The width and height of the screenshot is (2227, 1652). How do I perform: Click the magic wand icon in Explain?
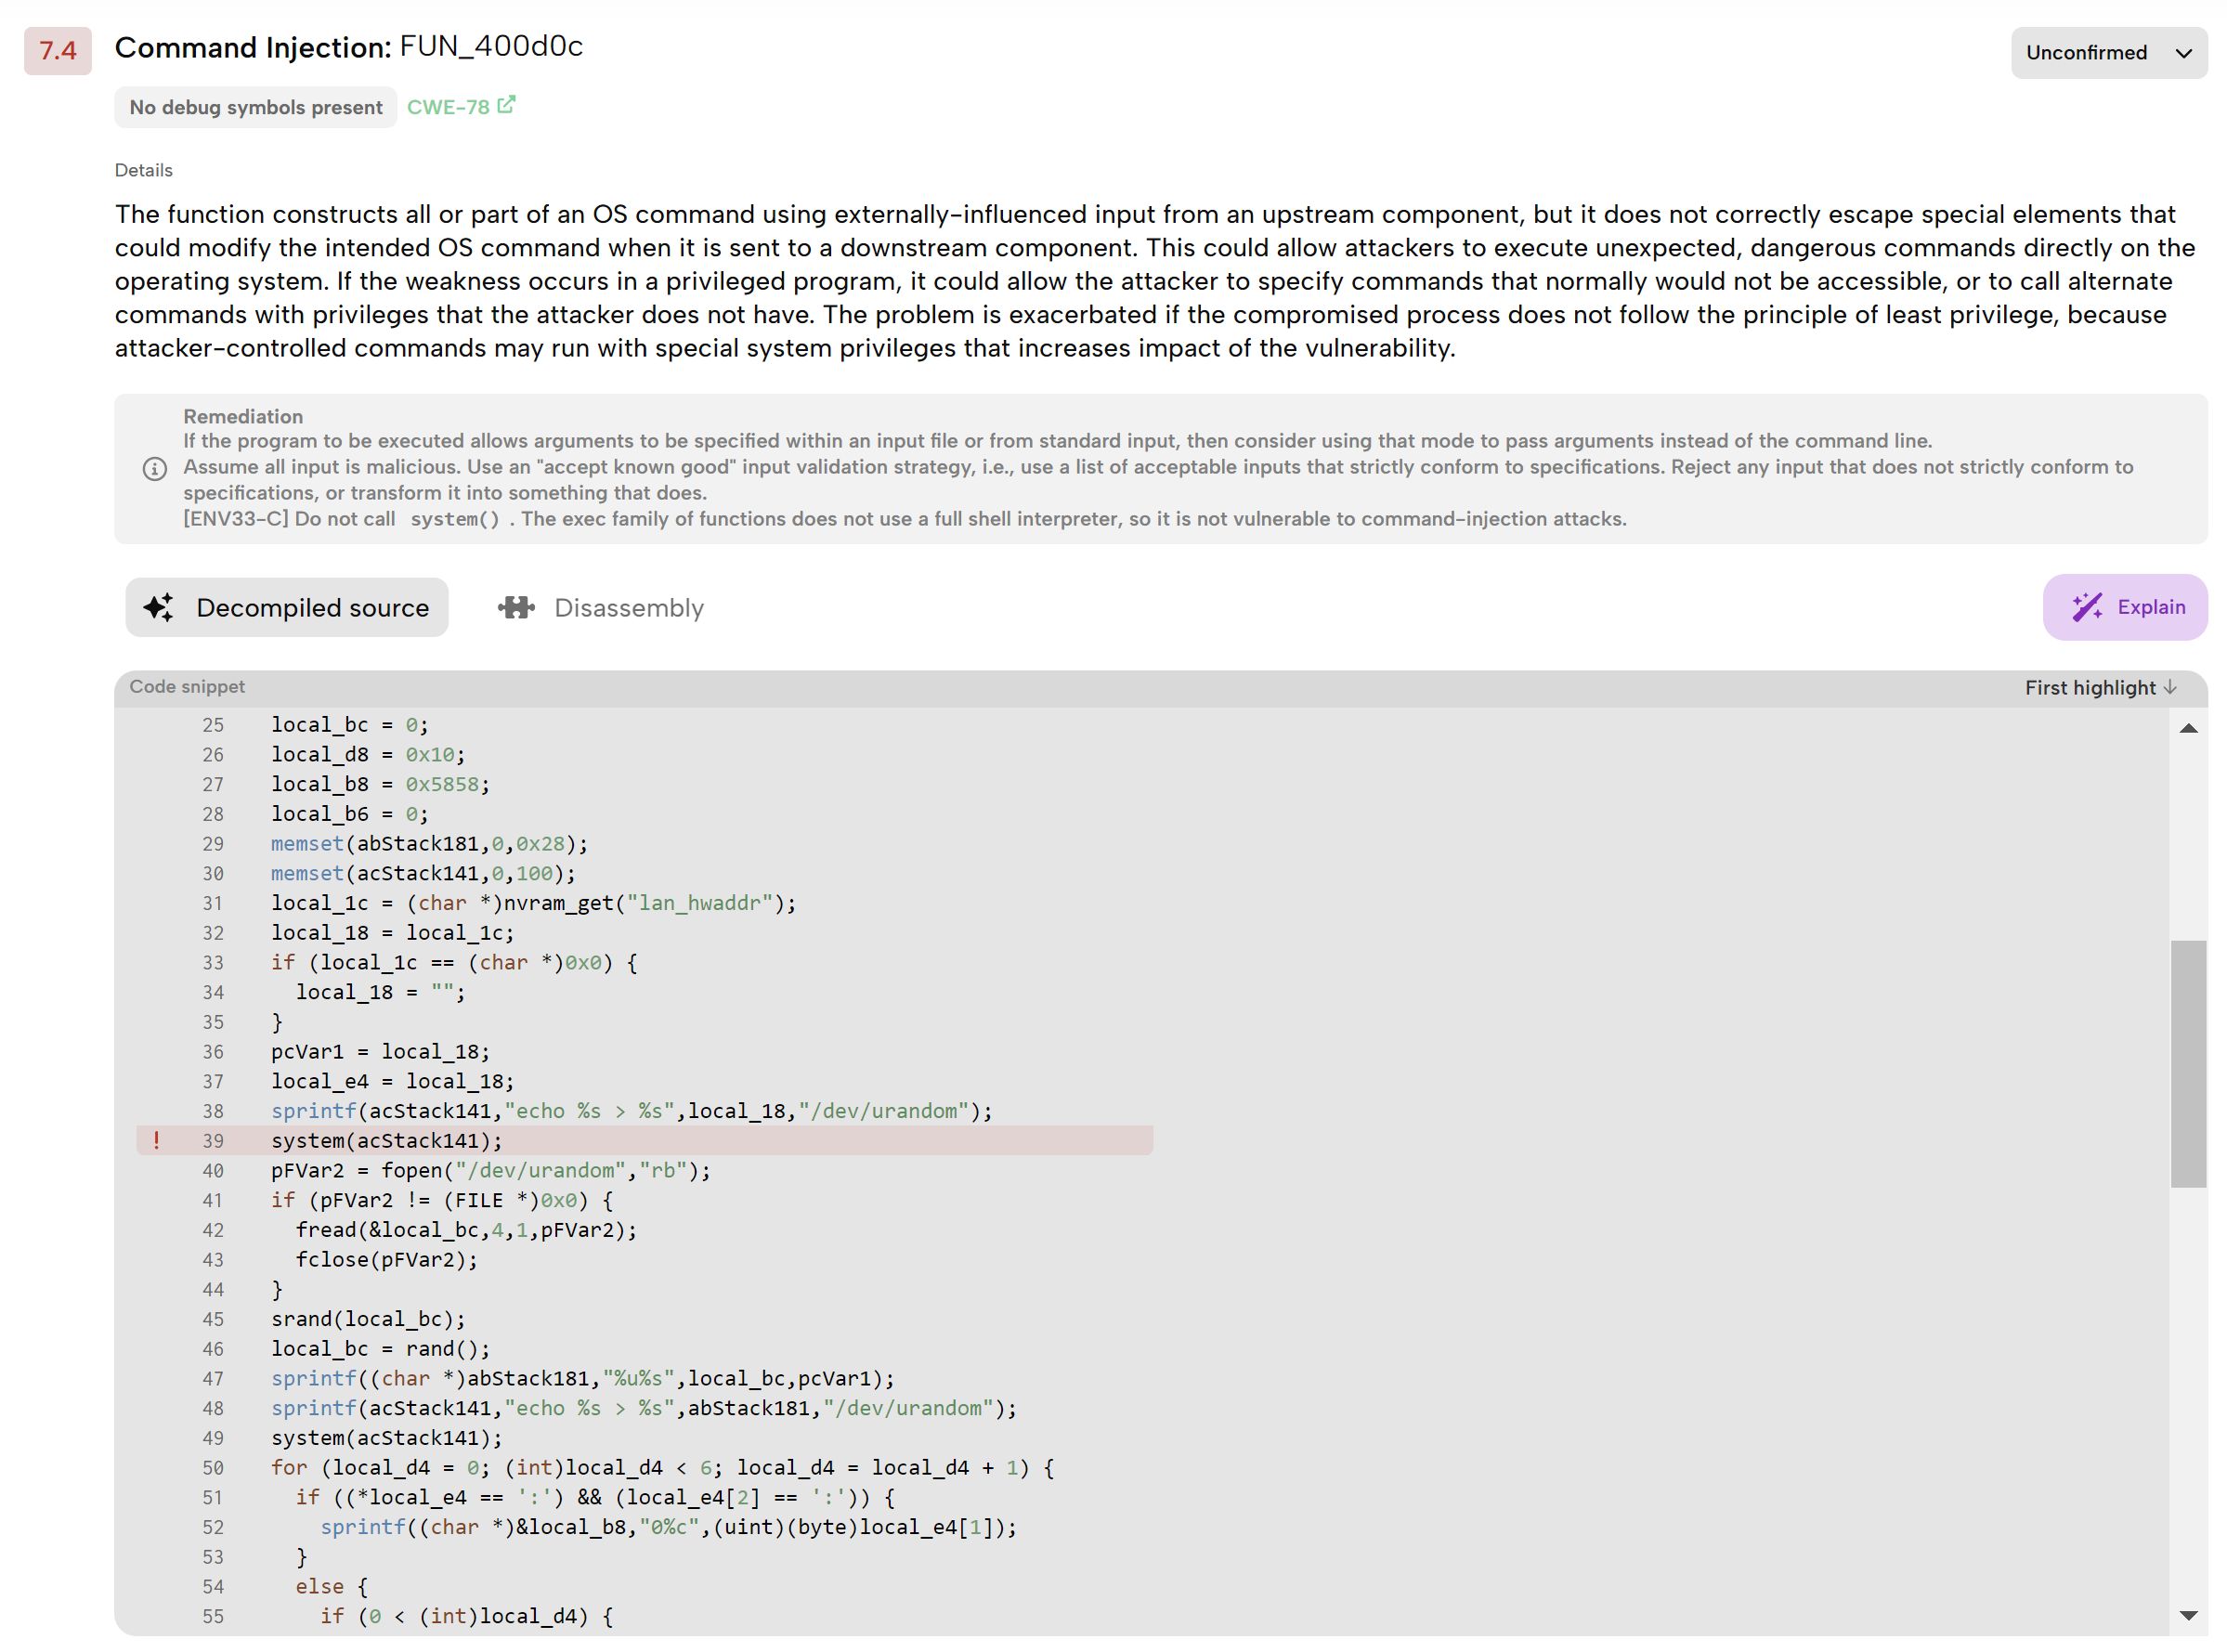coord(2086,607)
